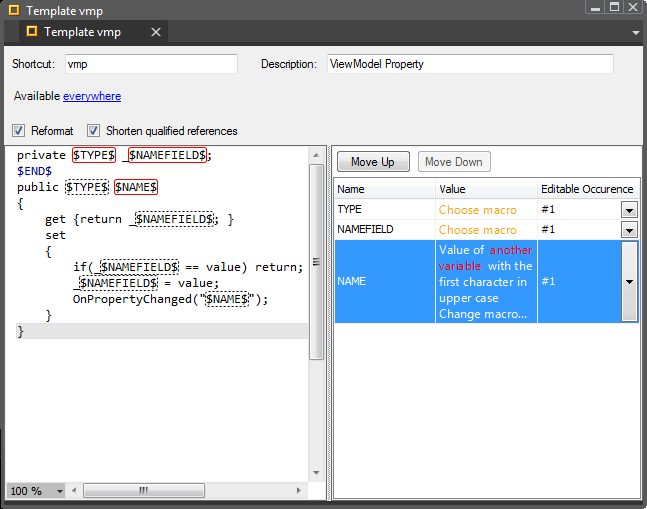Select the NAMEFIELD variable row
Screen dimensions: 647x509
click(x=486, y=229)
